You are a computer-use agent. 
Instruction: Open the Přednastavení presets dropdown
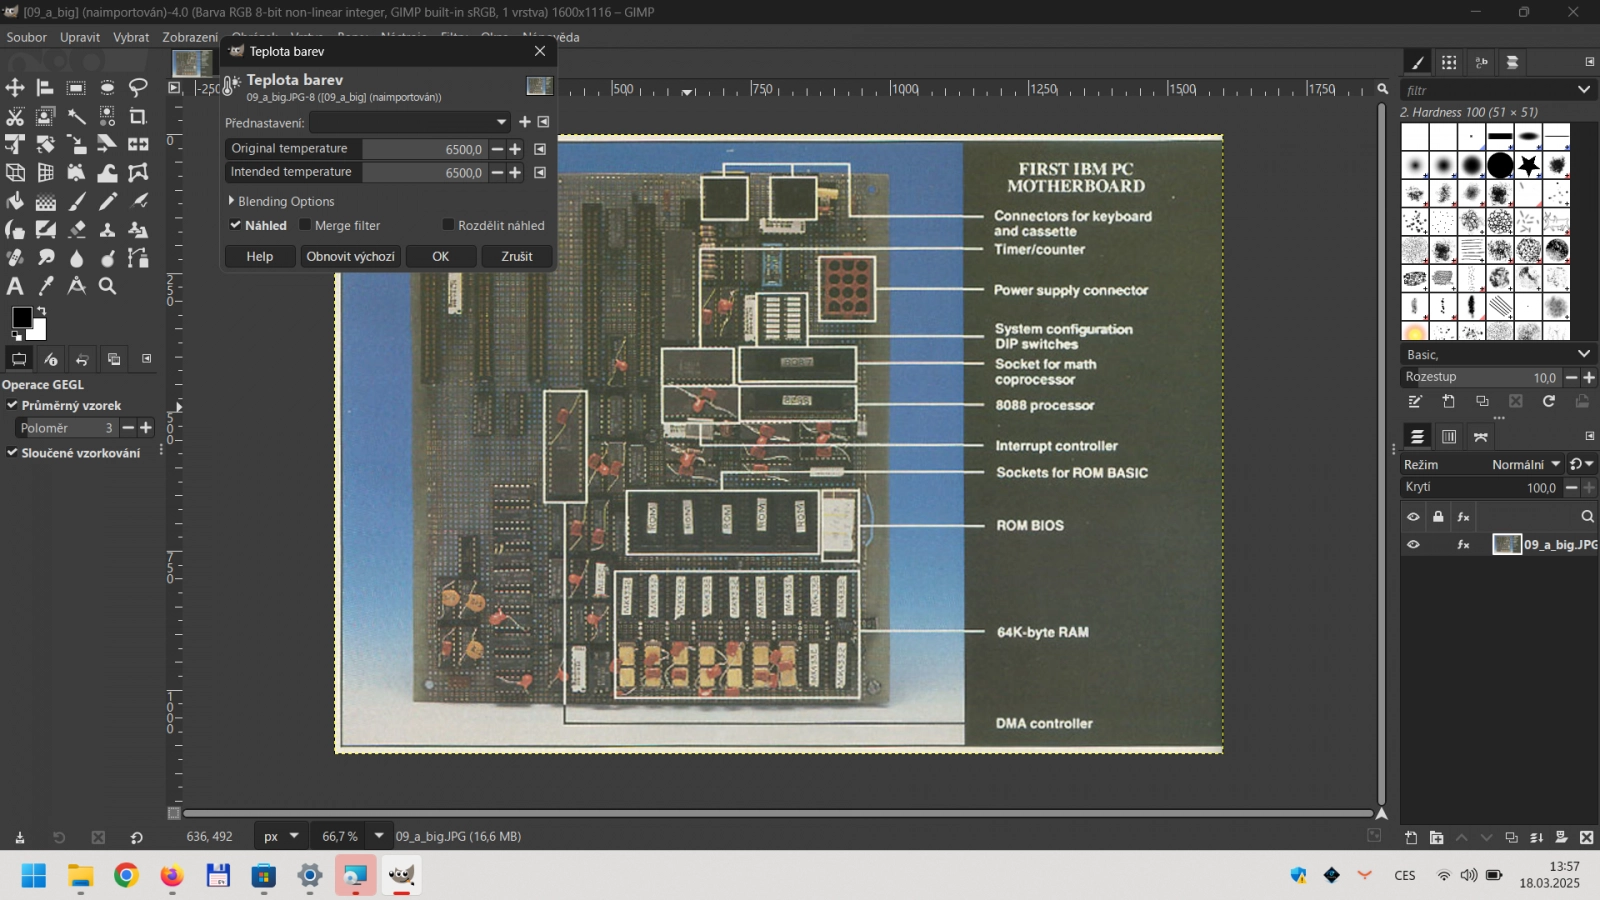click(411, 122)
